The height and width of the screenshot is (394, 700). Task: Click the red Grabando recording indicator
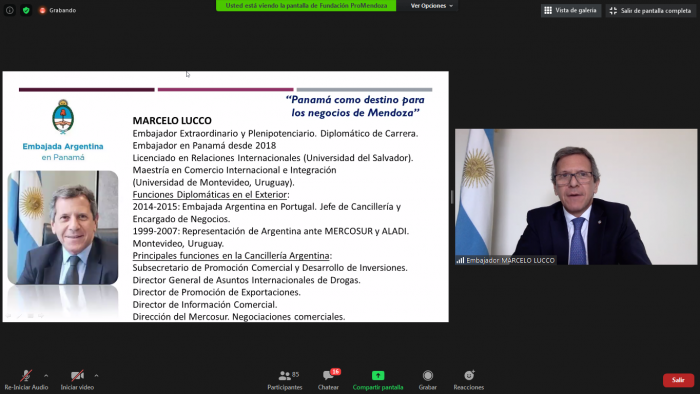point(58,10)
